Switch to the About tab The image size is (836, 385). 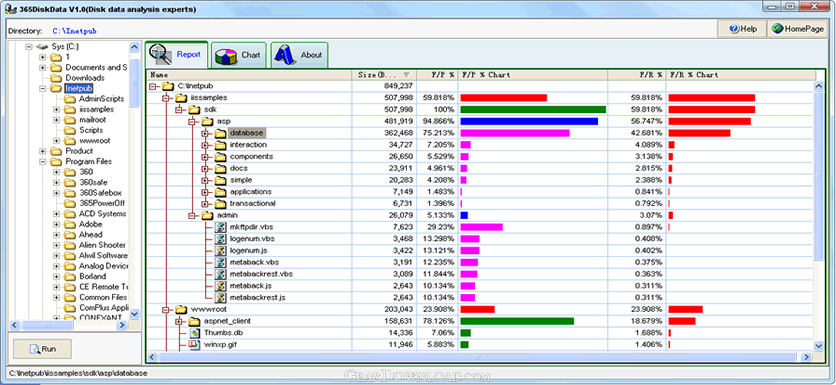[299, 55]
